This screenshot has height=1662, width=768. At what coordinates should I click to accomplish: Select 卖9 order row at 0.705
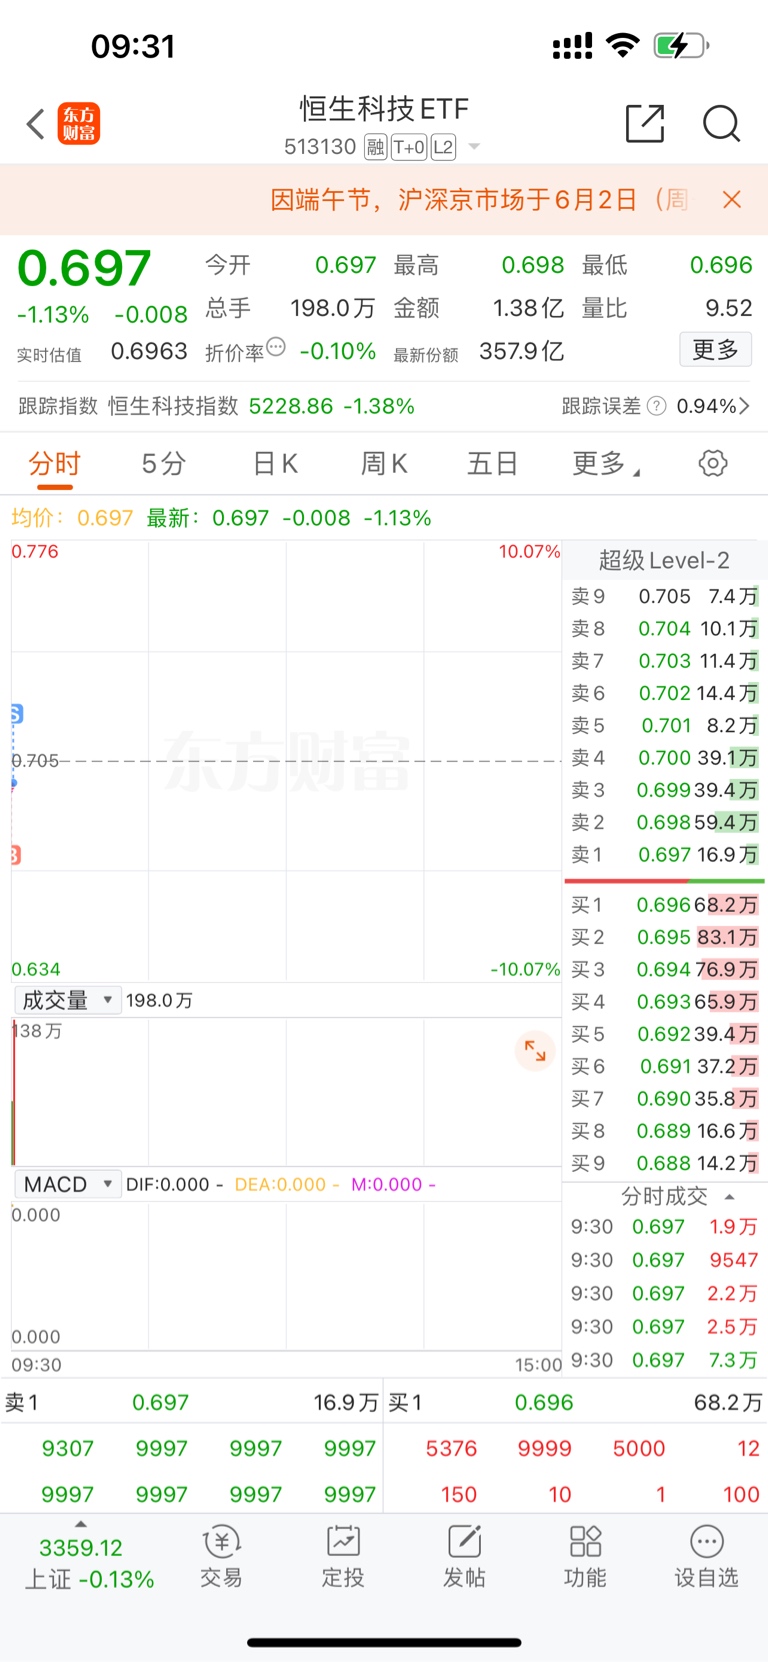pyautogui.click(x=664, y=596)
